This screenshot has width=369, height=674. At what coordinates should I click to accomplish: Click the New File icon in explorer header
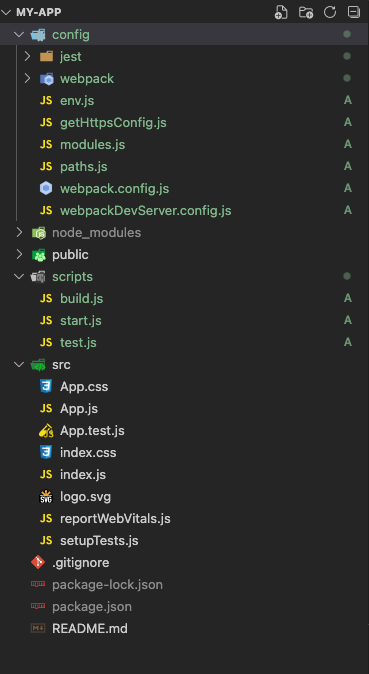tap(281, 12)
